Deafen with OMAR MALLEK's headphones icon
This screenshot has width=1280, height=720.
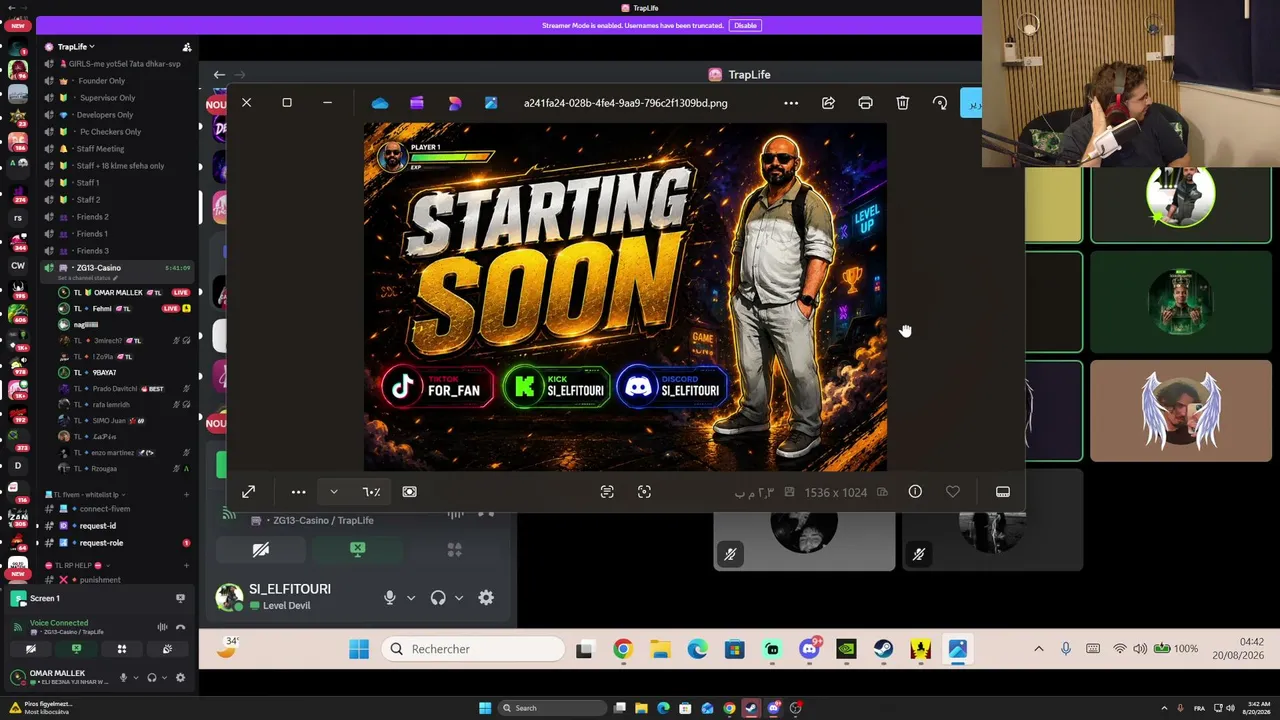152,677
